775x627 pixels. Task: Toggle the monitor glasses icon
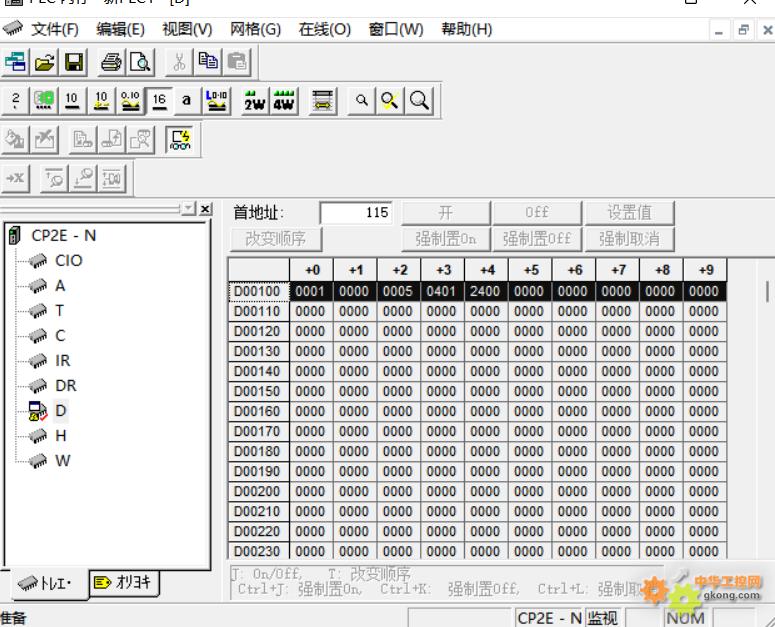pyautogui.click(x=180, y=140)
